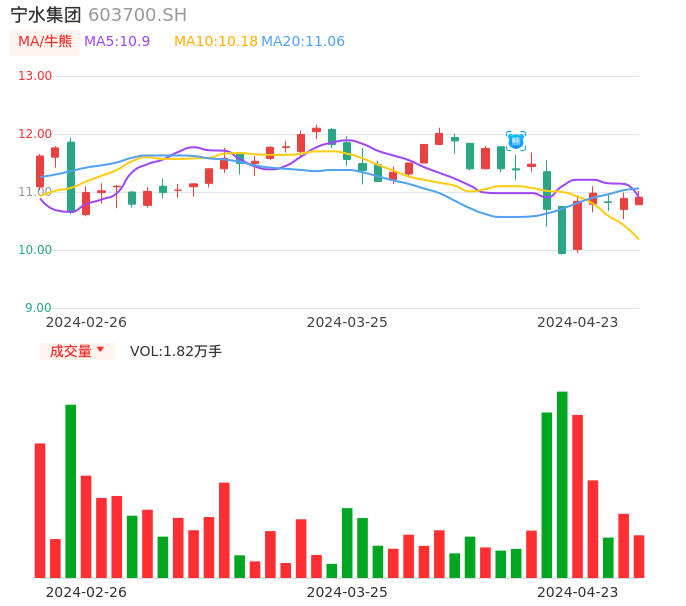Click the 宁水集团 stock name
Viewport: 686px width, 606px height.
tap(46, 15)
